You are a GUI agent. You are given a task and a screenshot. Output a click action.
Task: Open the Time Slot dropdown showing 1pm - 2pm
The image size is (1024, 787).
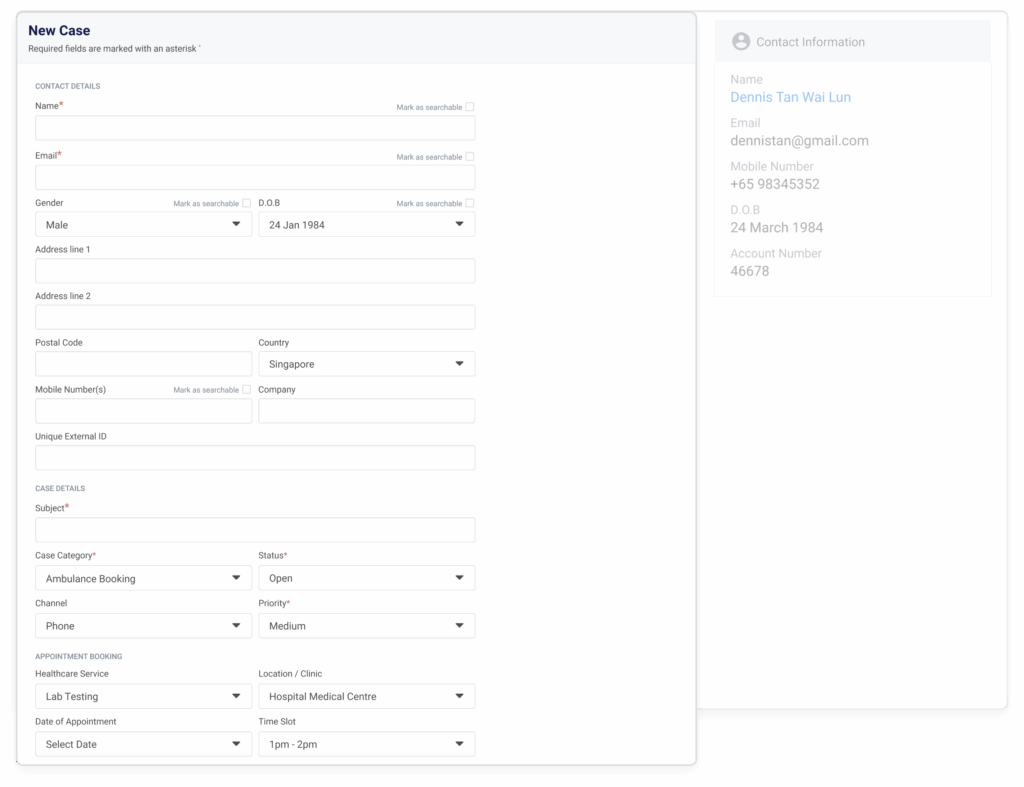pos(366,744)
